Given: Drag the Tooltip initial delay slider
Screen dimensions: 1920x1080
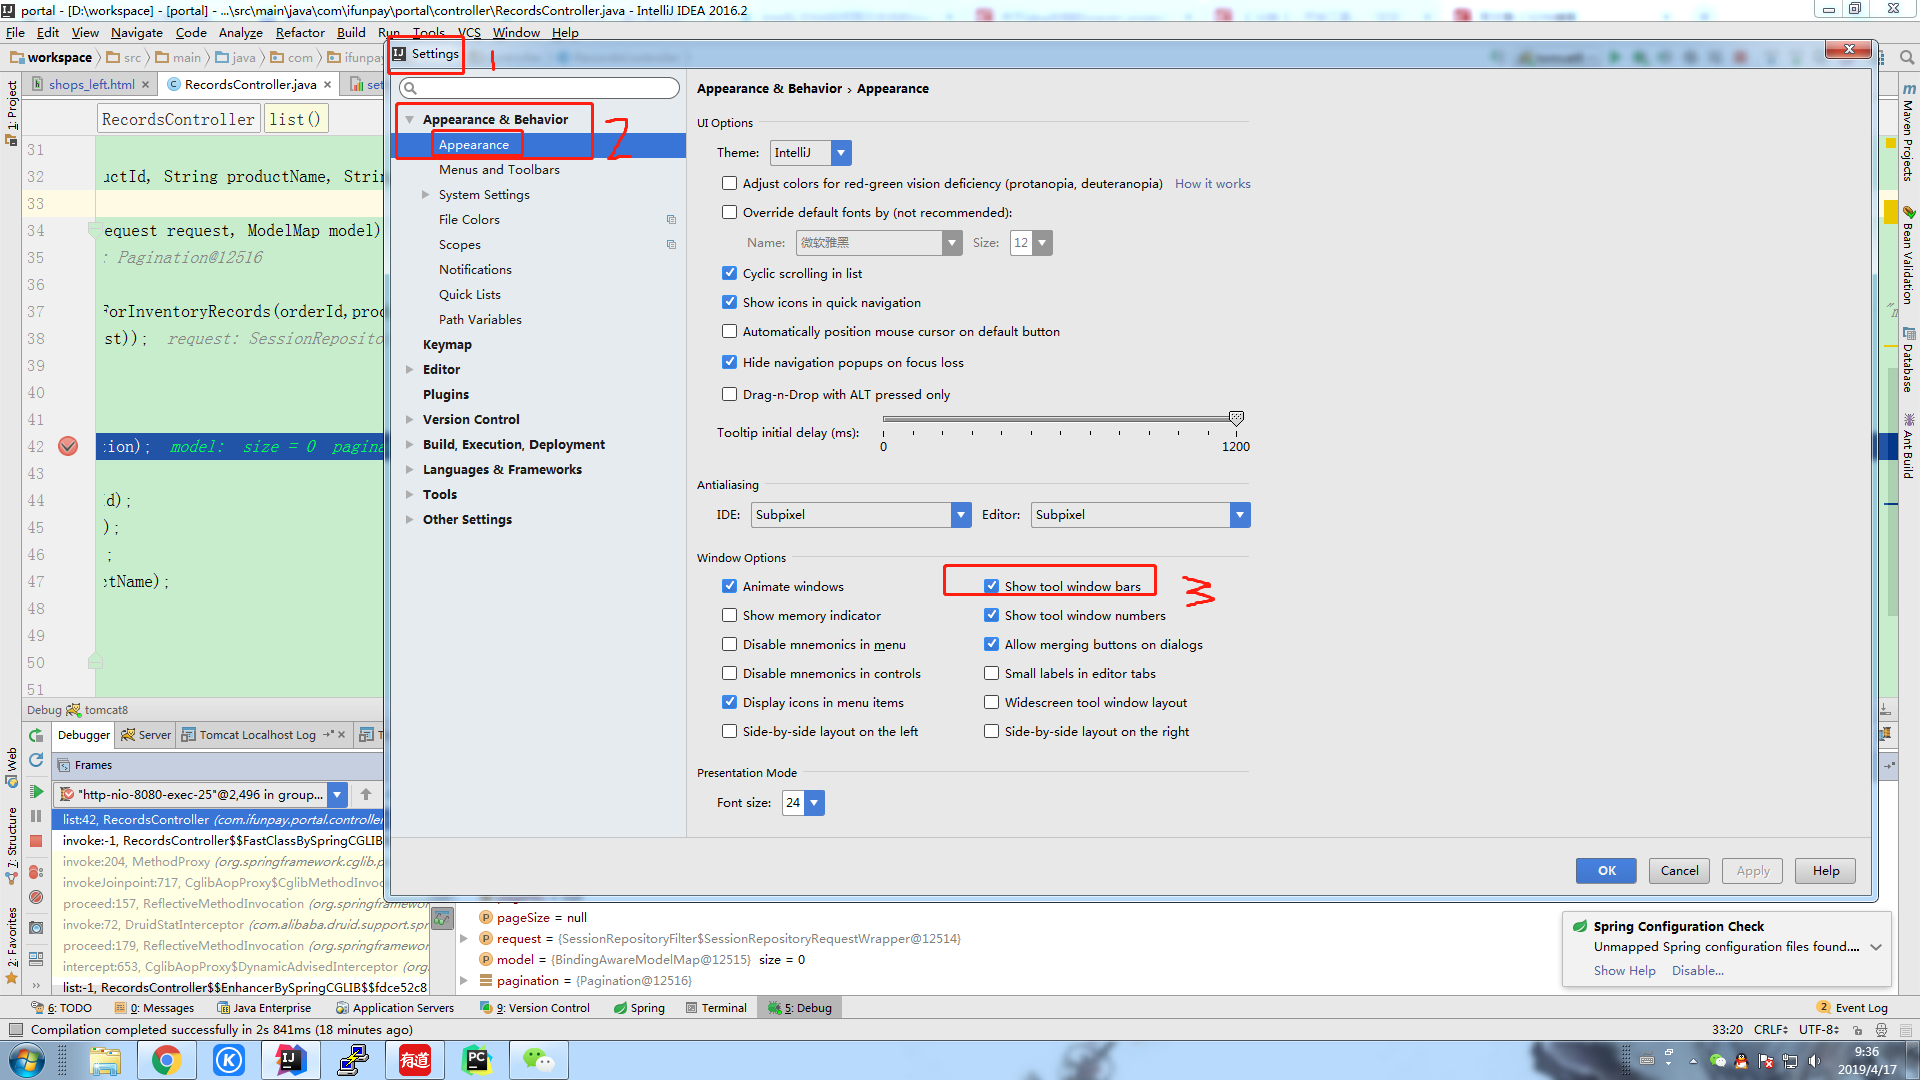Looking at the screenshot, I should tap(1233, 418).
